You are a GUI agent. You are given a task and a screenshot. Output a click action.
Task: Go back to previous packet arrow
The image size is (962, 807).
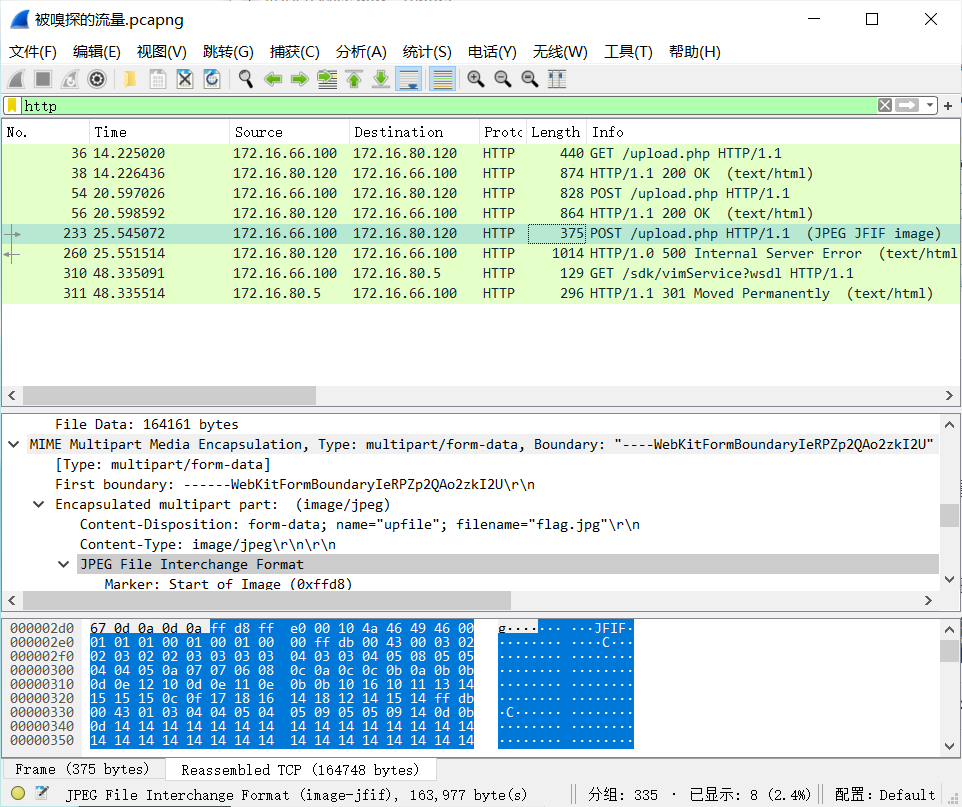[x=272, y=79]
